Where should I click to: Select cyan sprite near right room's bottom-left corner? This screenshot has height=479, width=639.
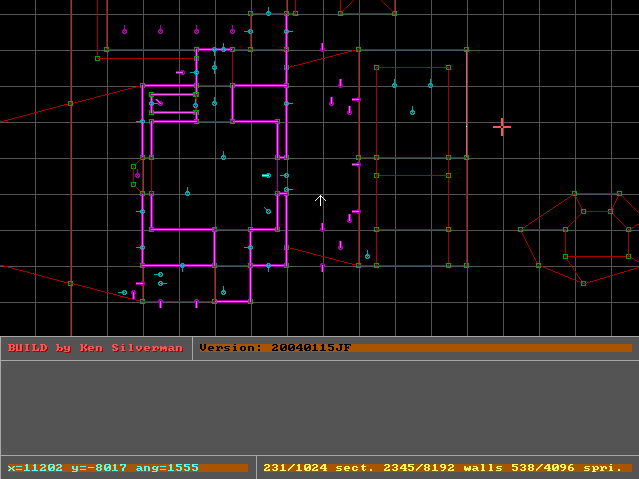pos(367,256)
